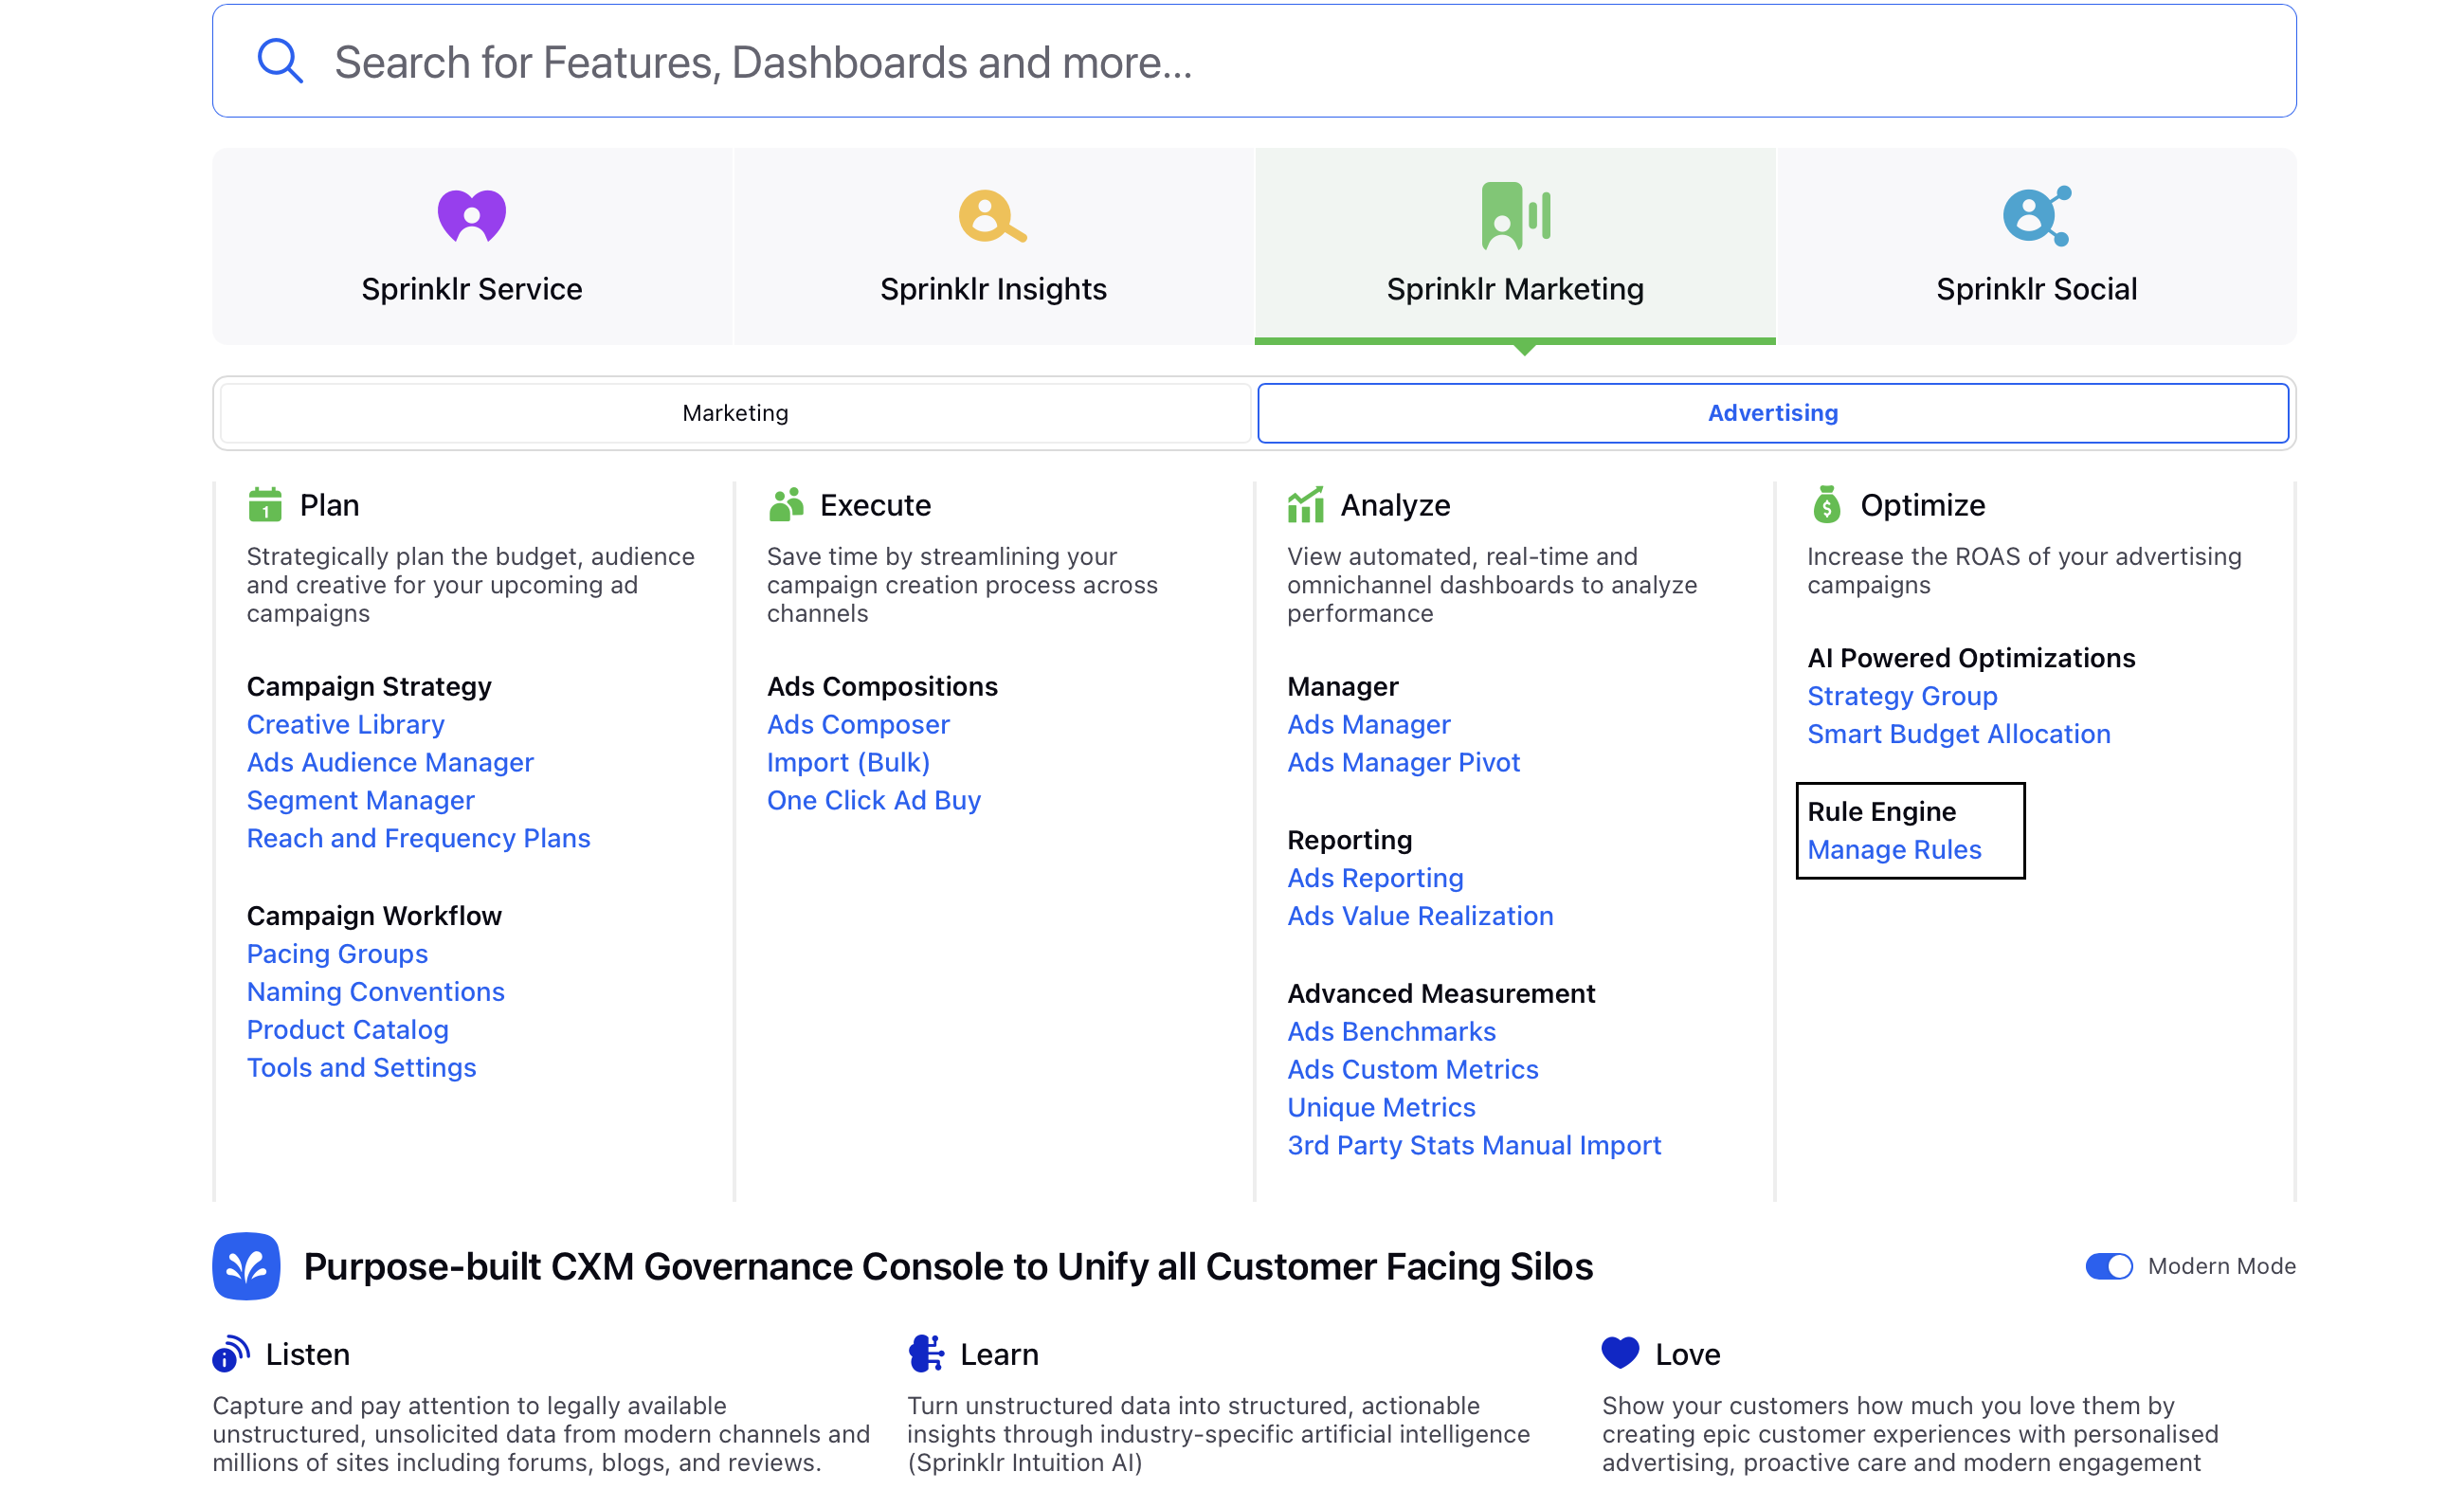Click the Listen signal icon
The height and width of the screenshot is (1508, 2464).
tap(231, 1354)
